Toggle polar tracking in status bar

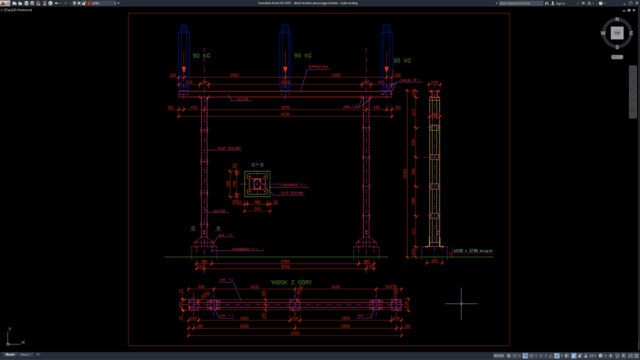531,356
